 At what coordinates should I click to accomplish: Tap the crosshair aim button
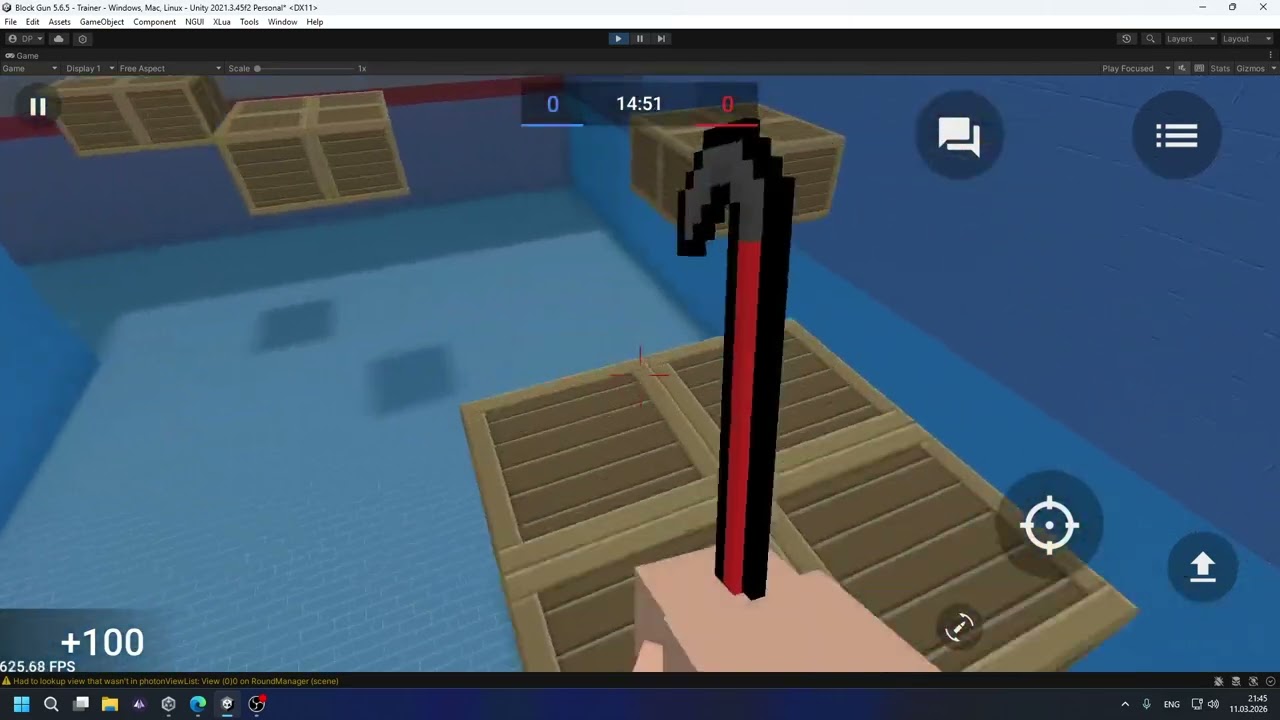(1049, 524)
